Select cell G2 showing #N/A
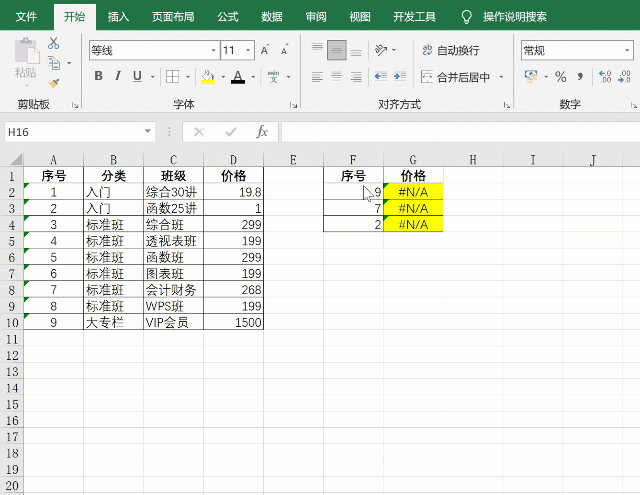 coord(413,192)
